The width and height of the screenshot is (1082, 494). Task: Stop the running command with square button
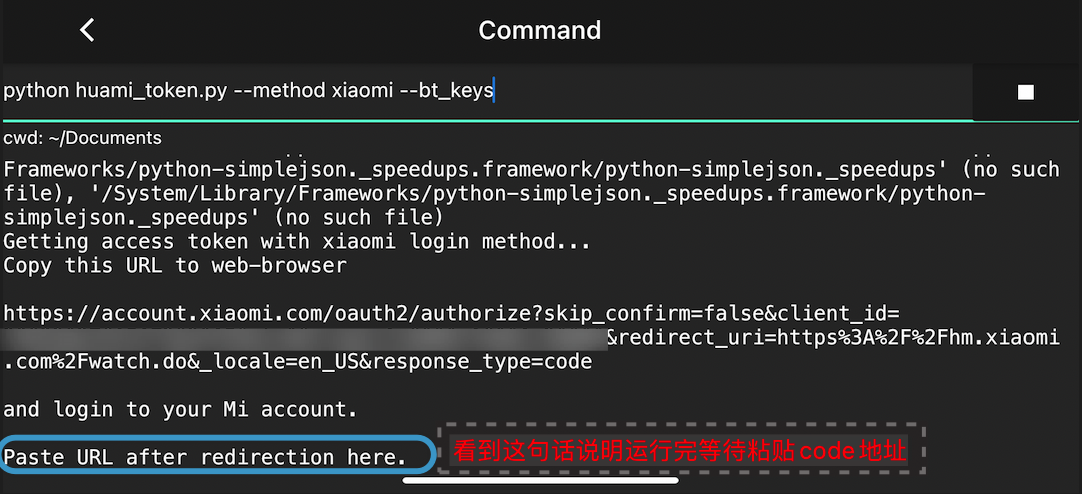(x=1025, y=92)
